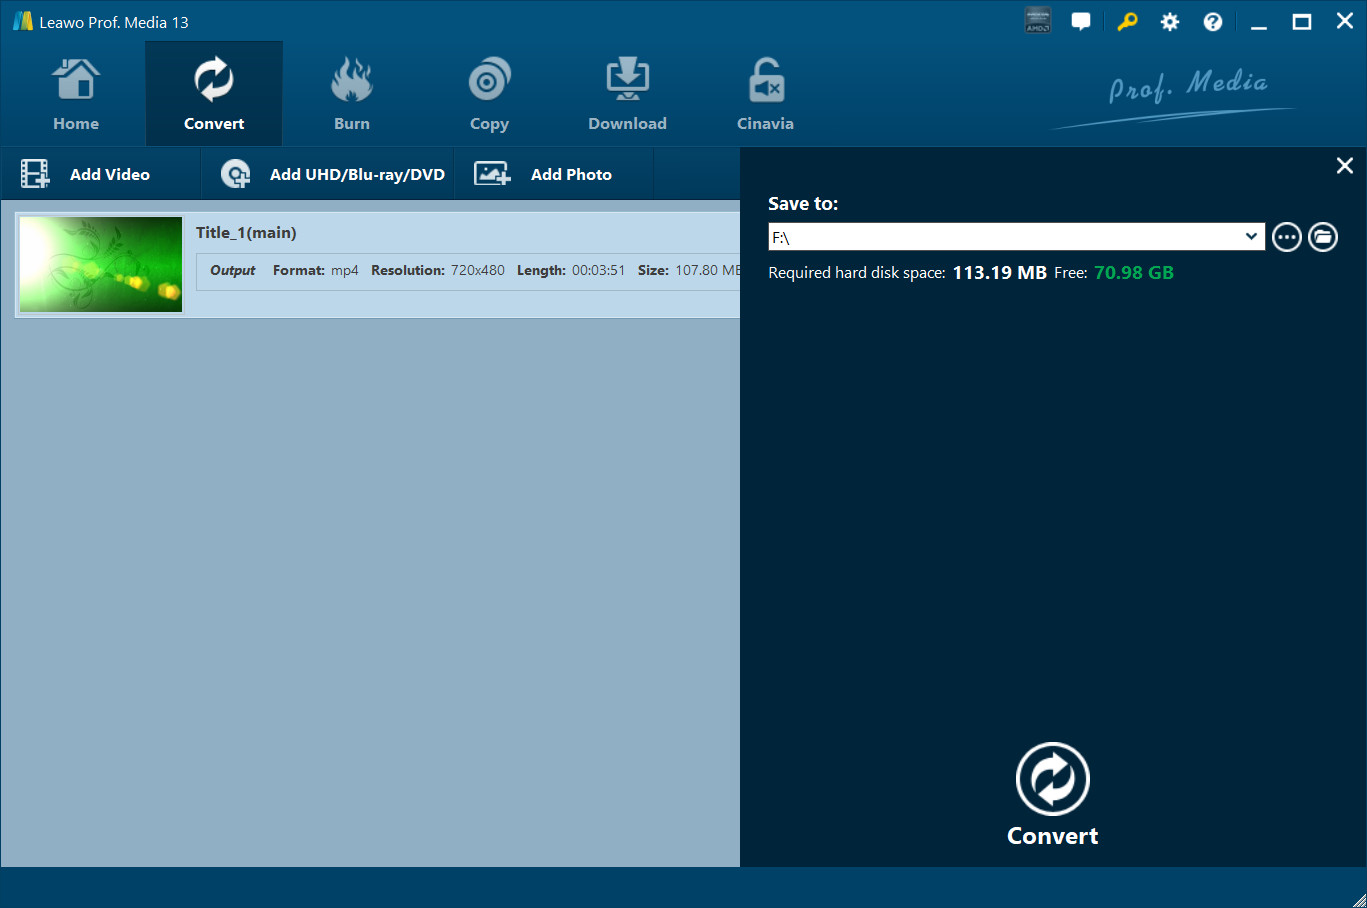Screen dimensions: 1367x908
Task: Select the Title_1(main) video thumbnail
Action: [x=101, y=264]
